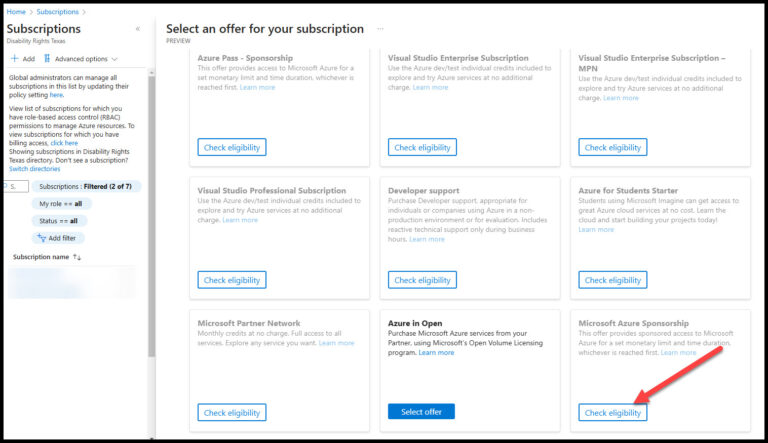Click the left panel vertical scrollbar
768x443 pixels.
(151, 216)
